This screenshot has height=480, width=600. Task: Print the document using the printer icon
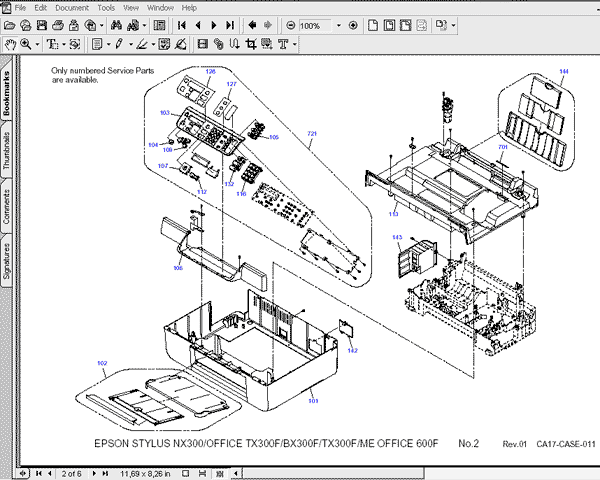pos(58,26)
